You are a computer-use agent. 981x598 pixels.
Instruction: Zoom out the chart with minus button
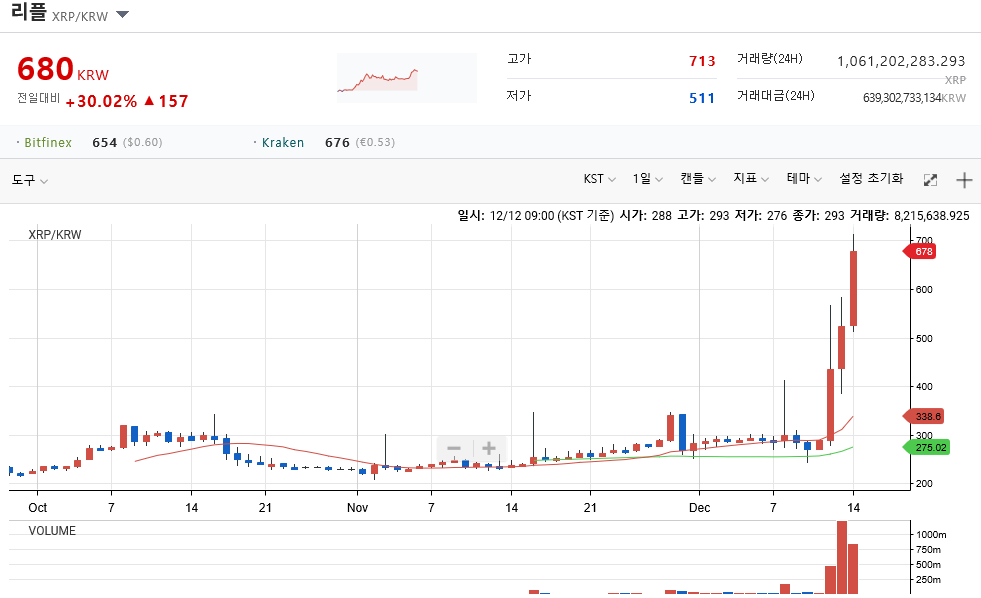pos(454,448)
